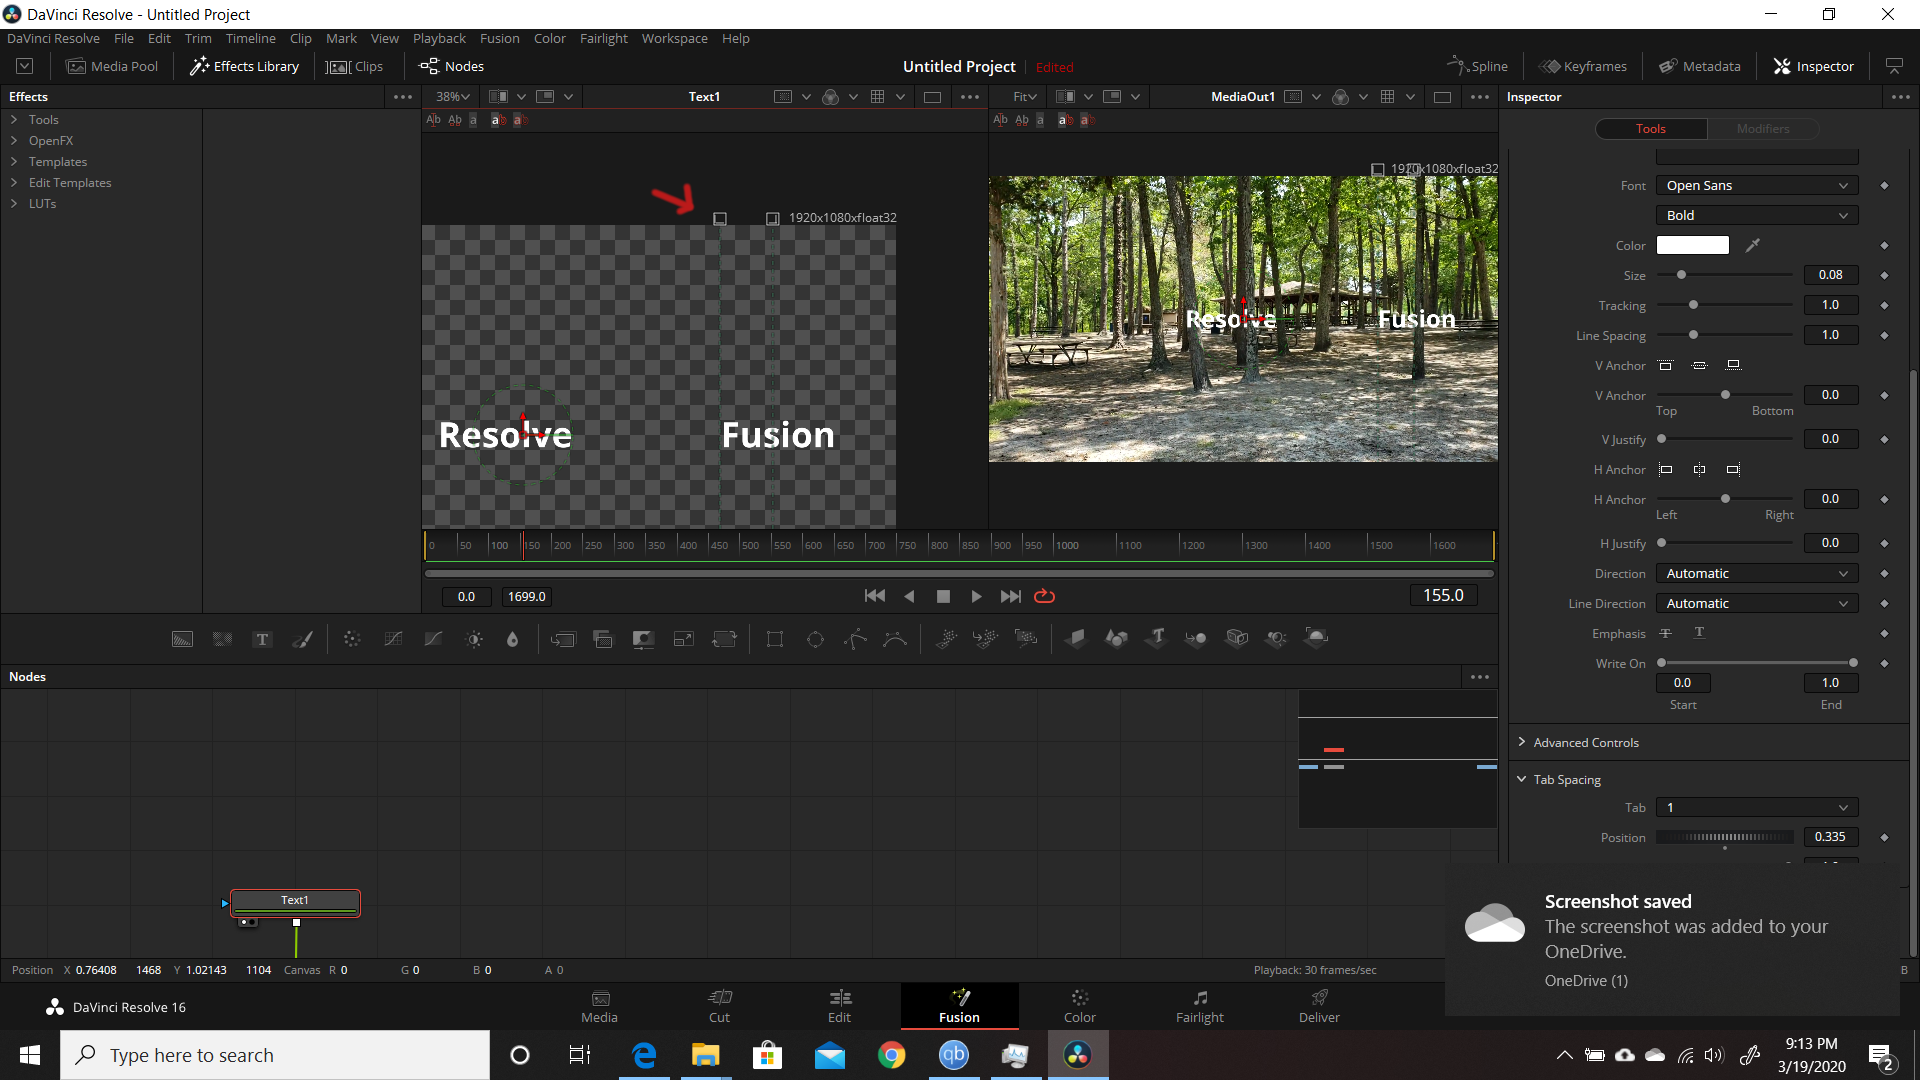Open the Line Direction dropdown
Image resolution: width=1920 pixels, height=1080 pixels.
coord(1757,604)
